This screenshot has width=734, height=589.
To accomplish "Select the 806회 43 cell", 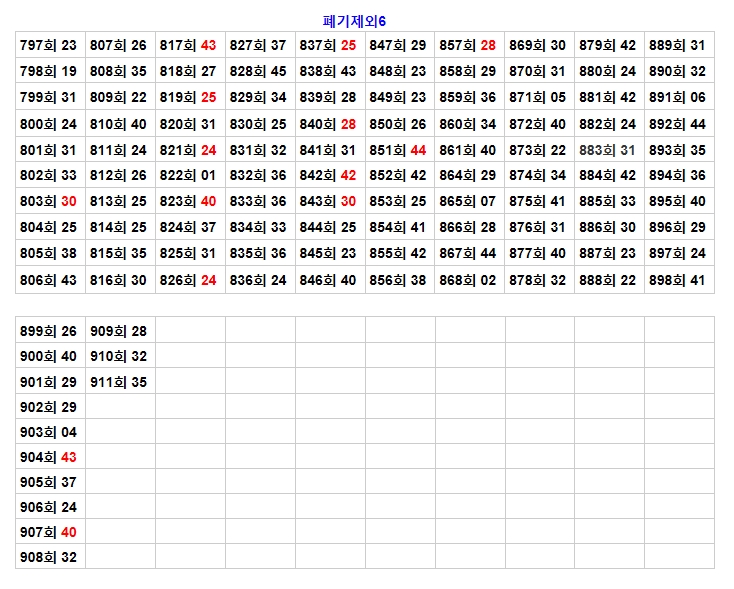I will [x=49, y=281].
